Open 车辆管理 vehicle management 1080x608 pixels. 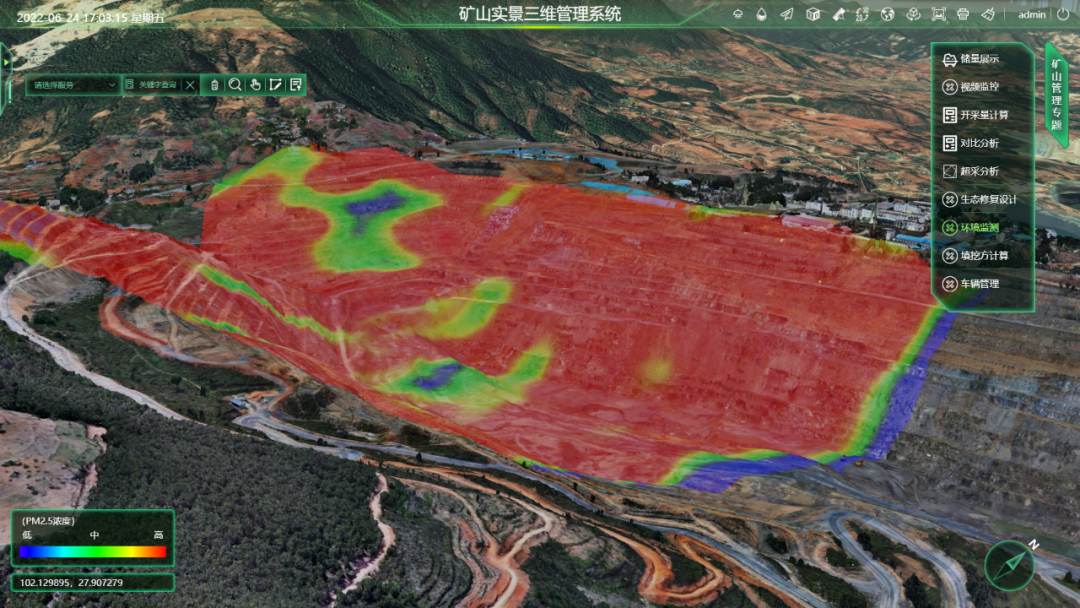click(x=972, y=284)
